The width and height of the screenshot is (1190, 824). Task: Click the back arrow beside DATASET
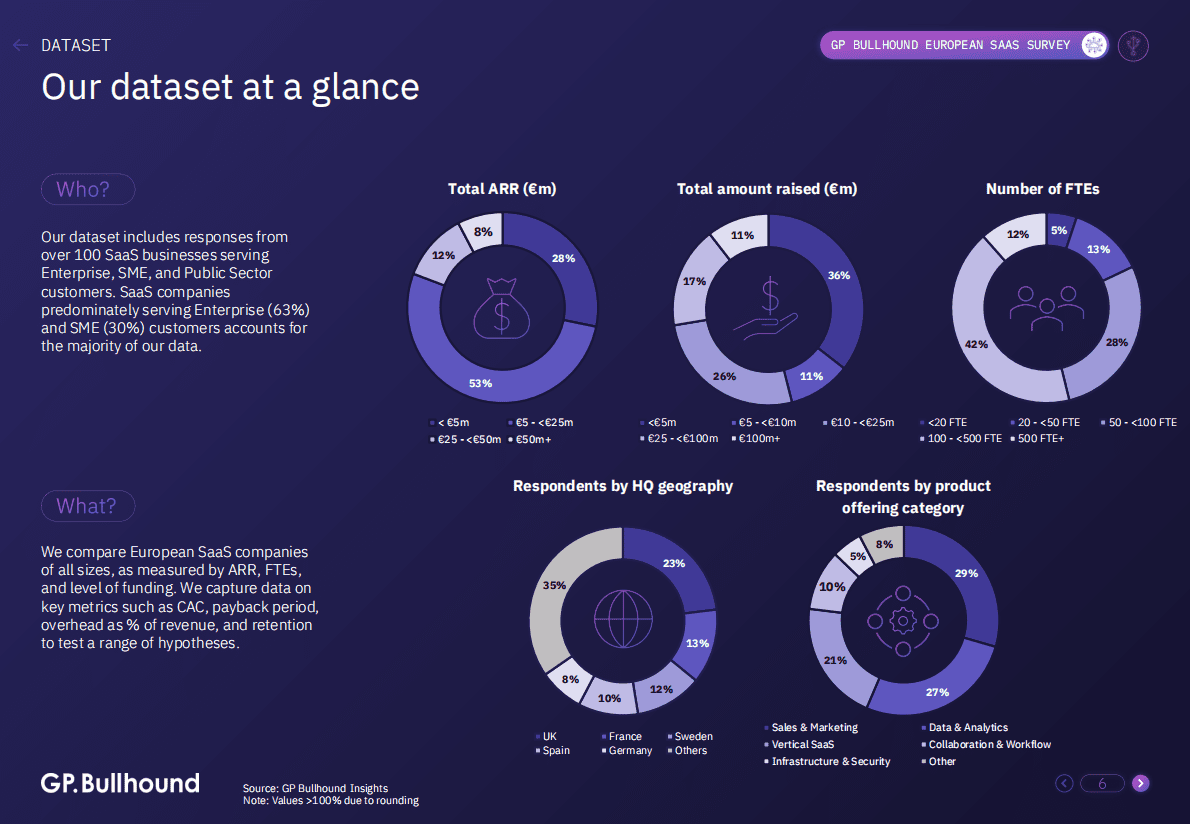[20, 45]
